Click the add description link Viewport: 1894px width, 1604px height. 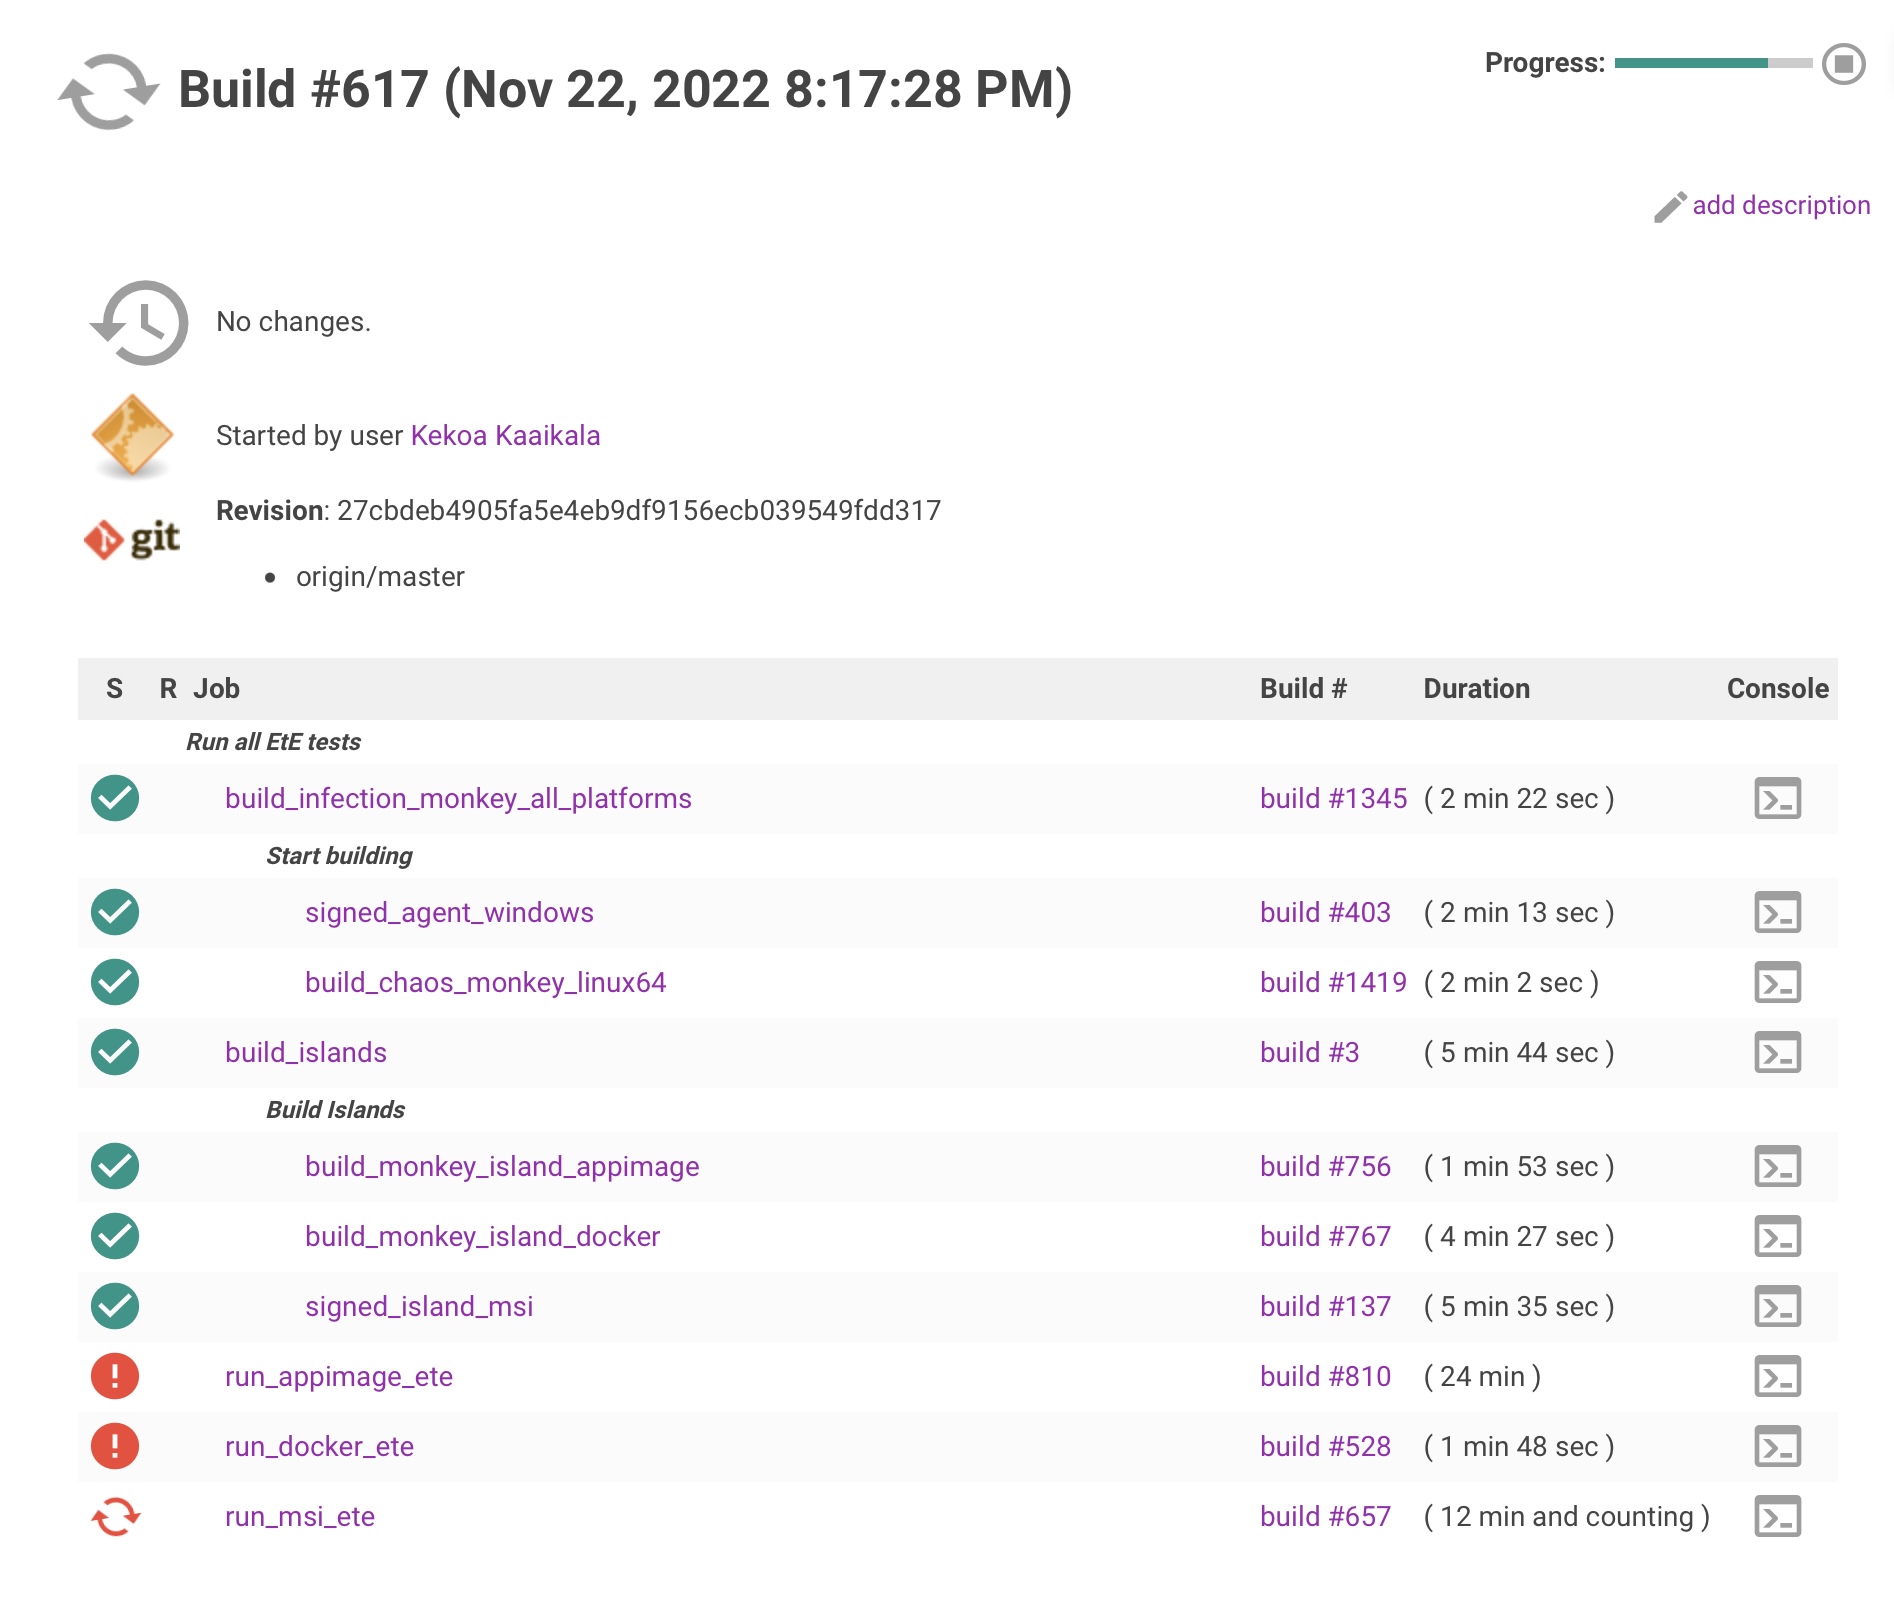pos(1782,206)
